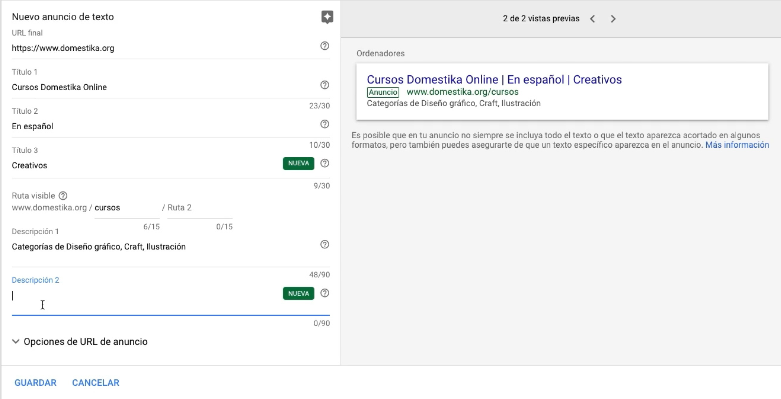Open the ad suggestions icon beside the form title

coord(327,17)
